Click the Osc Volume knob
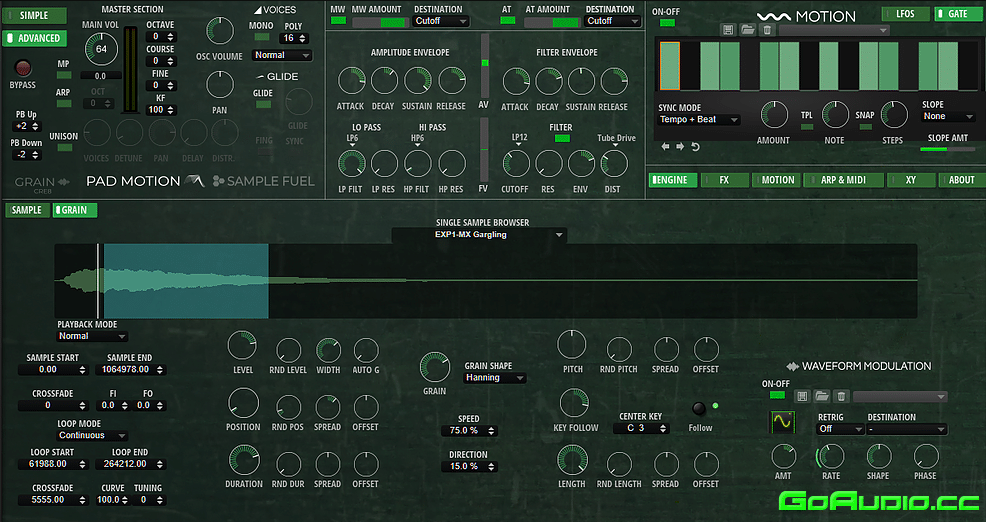Image resolution: width=986 pixels, height=522 pixels. 219,30
